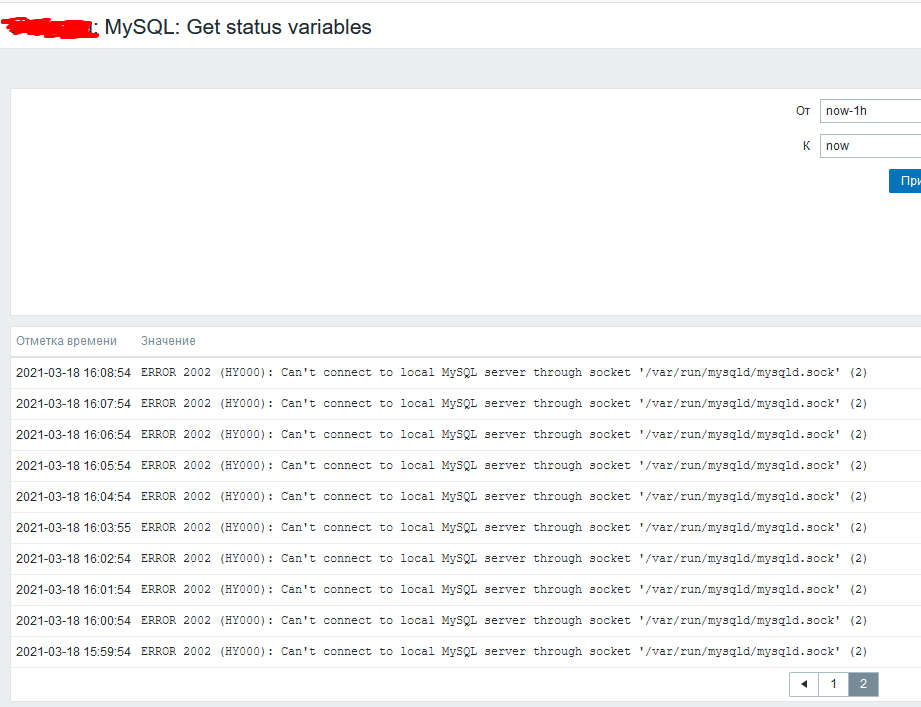Click the timestamp 2021-03-18 16:03:55
Image resolution: width=921 pixels, height=707 pixels.
point(73,528)
